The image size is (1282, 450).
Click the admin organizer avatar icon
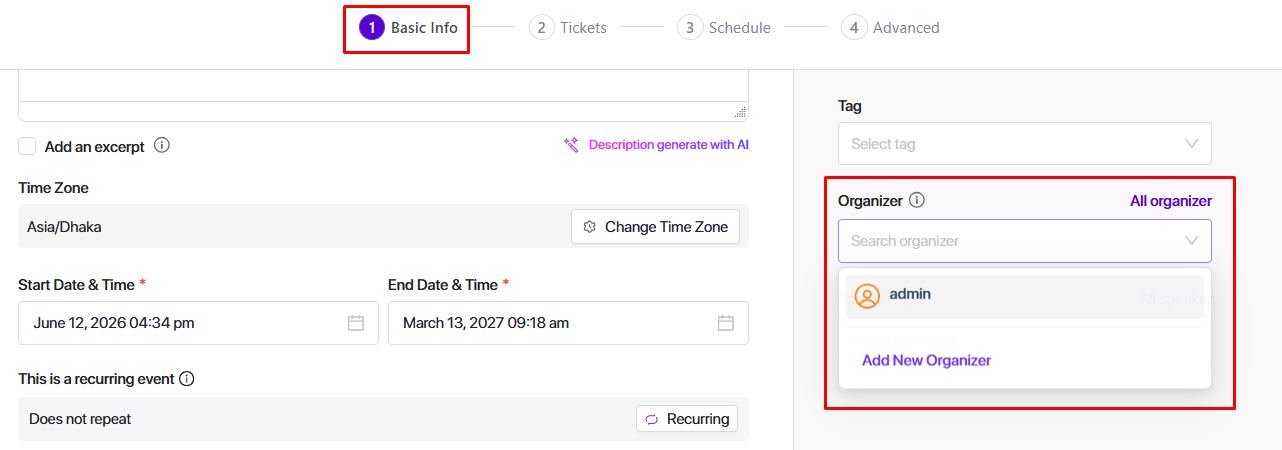pos(867,296)
